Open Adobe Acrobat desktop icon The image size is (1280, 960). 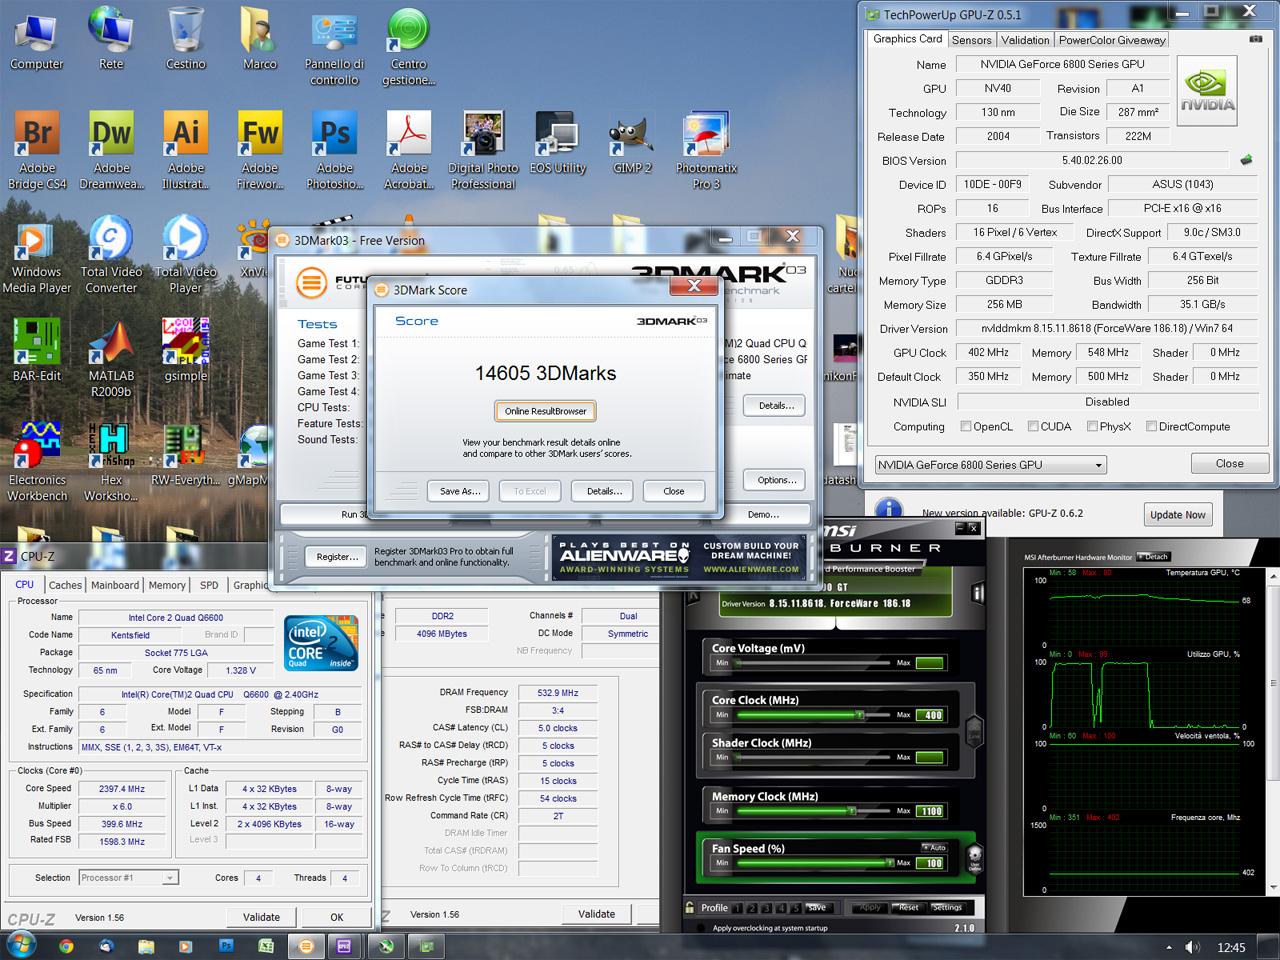409,149
